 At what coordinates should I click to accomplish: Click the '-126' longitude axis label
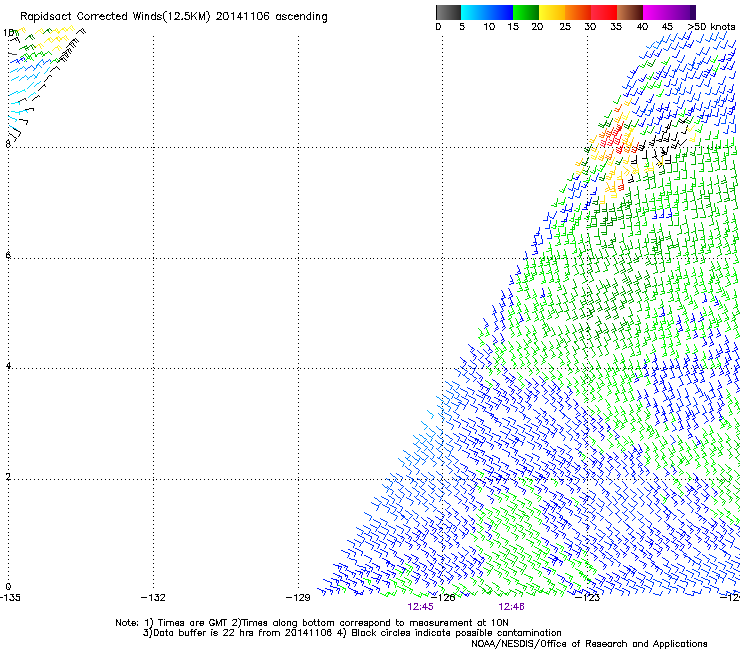click(x=444, y=598)
